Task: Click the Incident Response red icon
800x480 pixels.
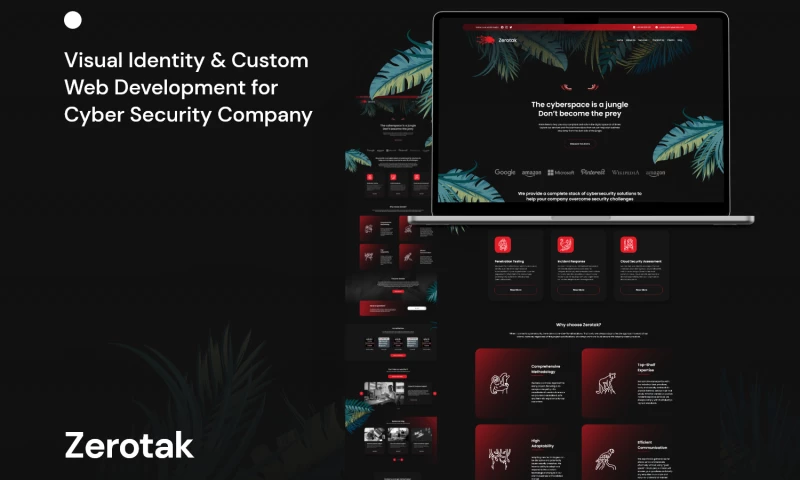Action: 565,245
